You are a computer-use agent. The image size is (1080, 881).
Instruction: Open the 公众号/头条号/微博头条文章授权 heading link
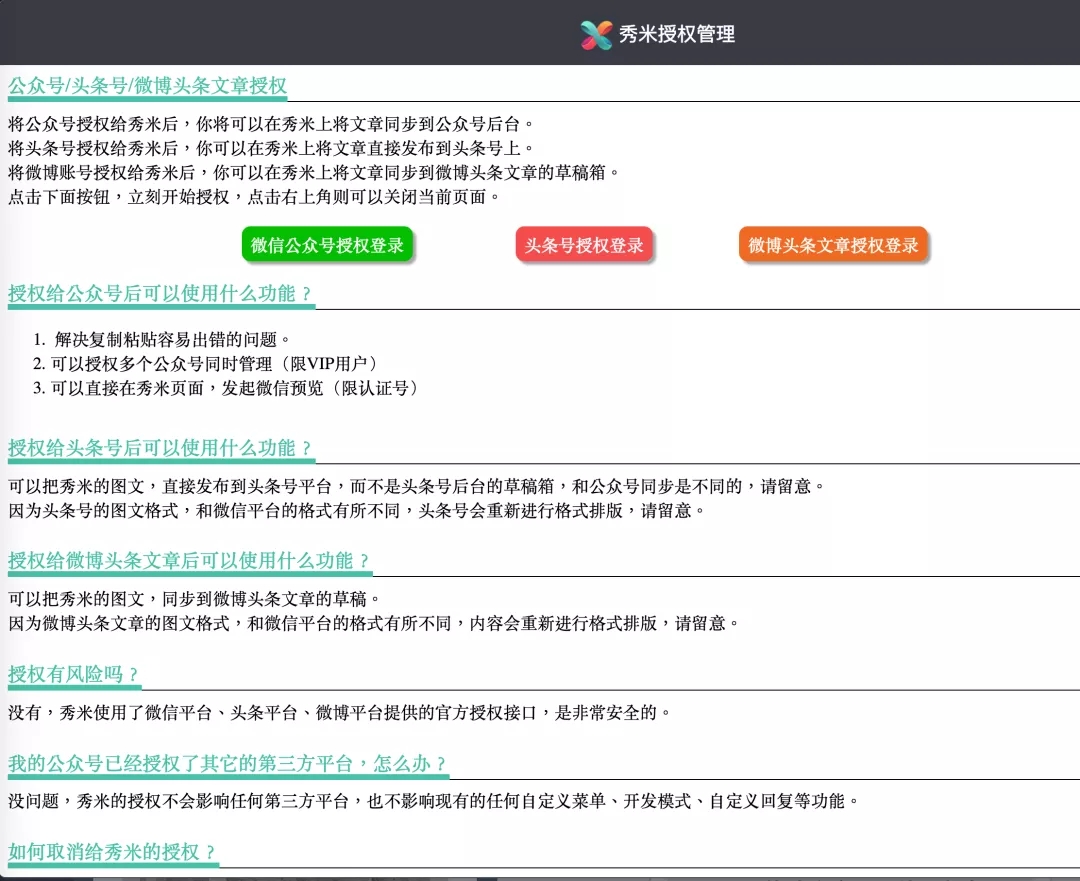coord(146,87)
